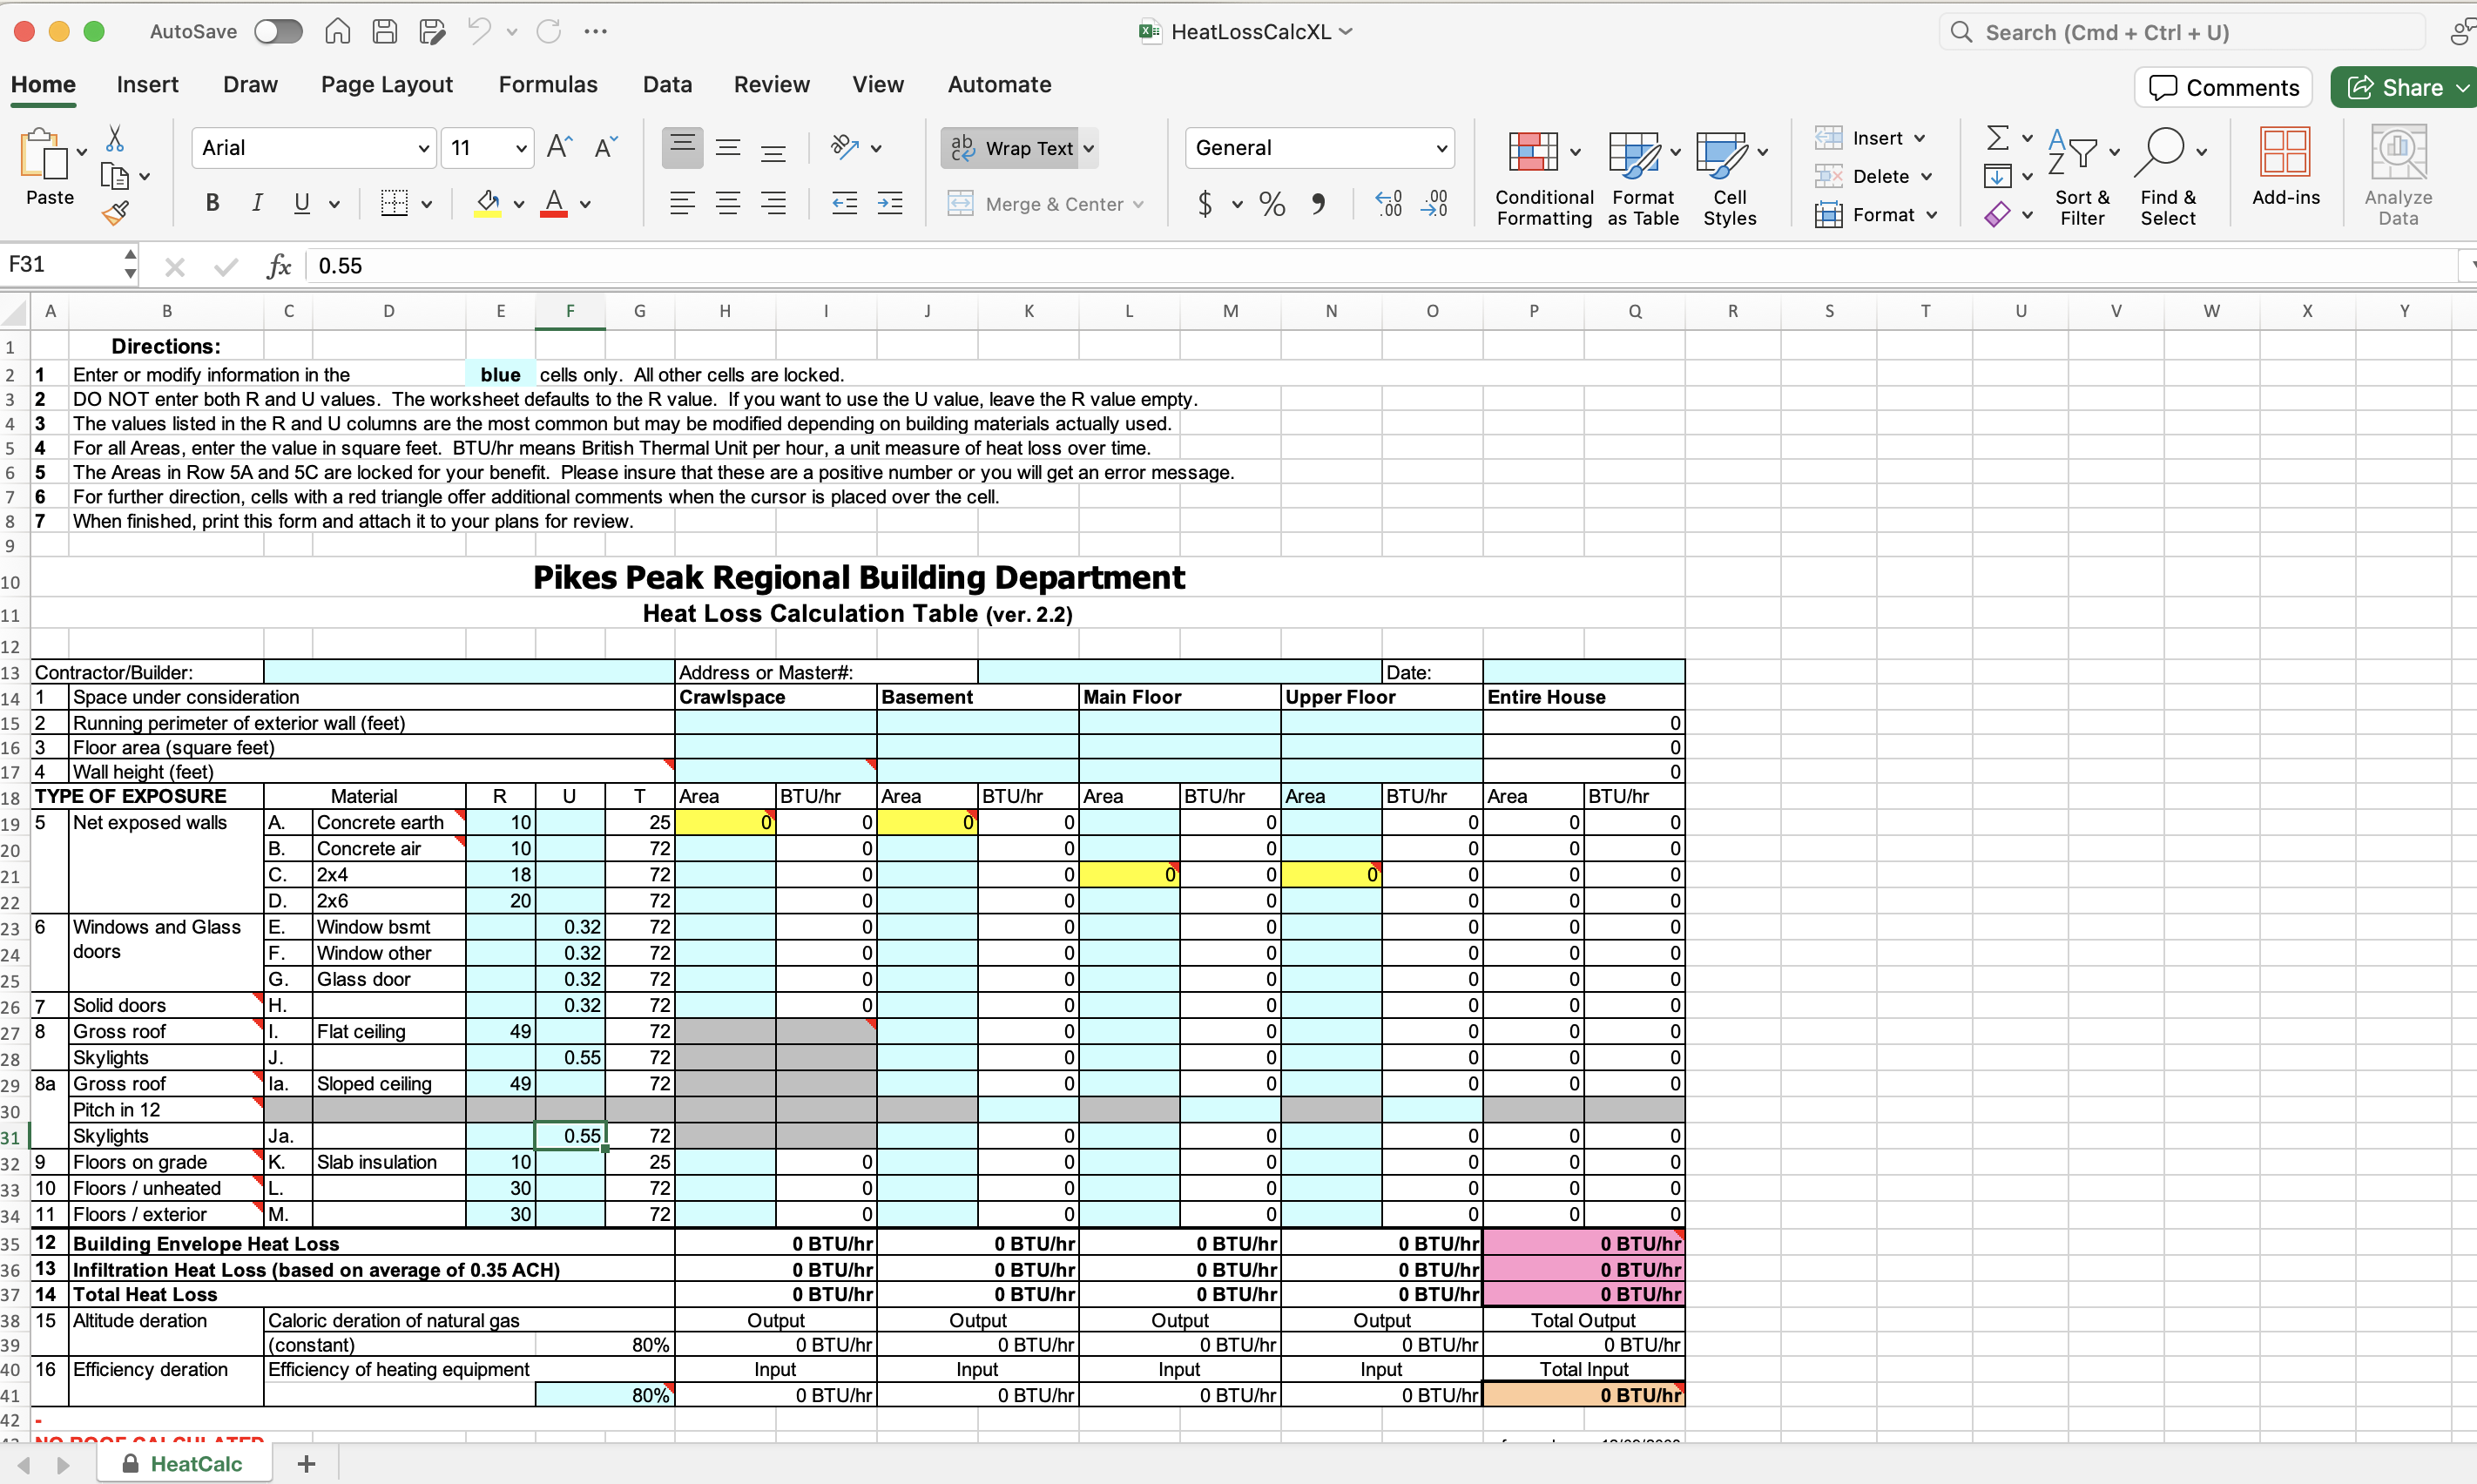2477x1484 pixels.
Task: Expand the font size dropdown
Action: coord(521,148)
